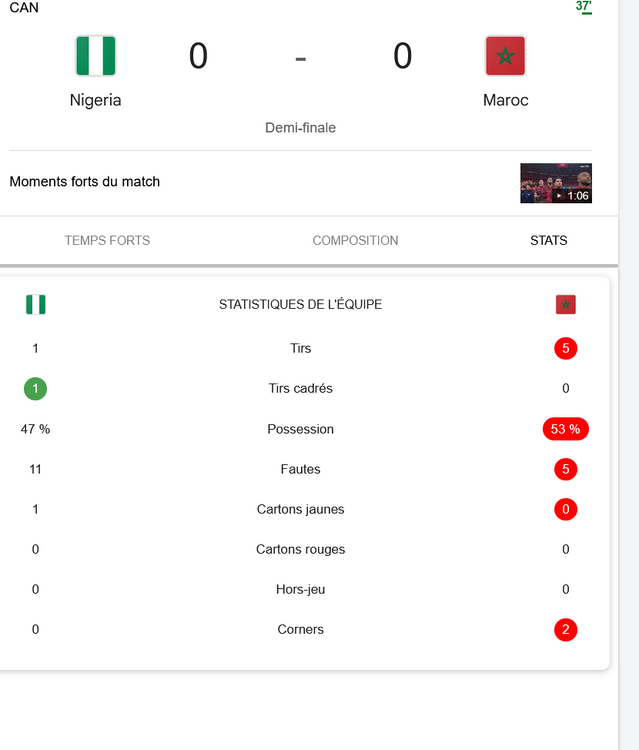
Task: Click the Nigeria team name
Action: (96, 100)
